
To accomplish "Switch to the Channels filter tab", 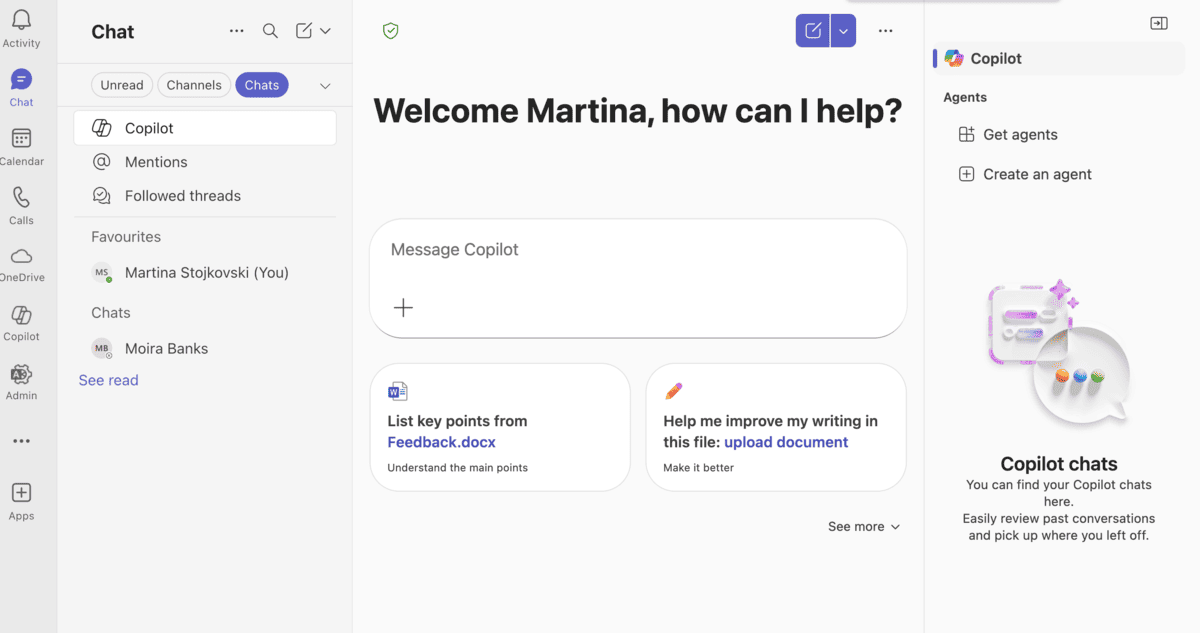I will 193,84.
